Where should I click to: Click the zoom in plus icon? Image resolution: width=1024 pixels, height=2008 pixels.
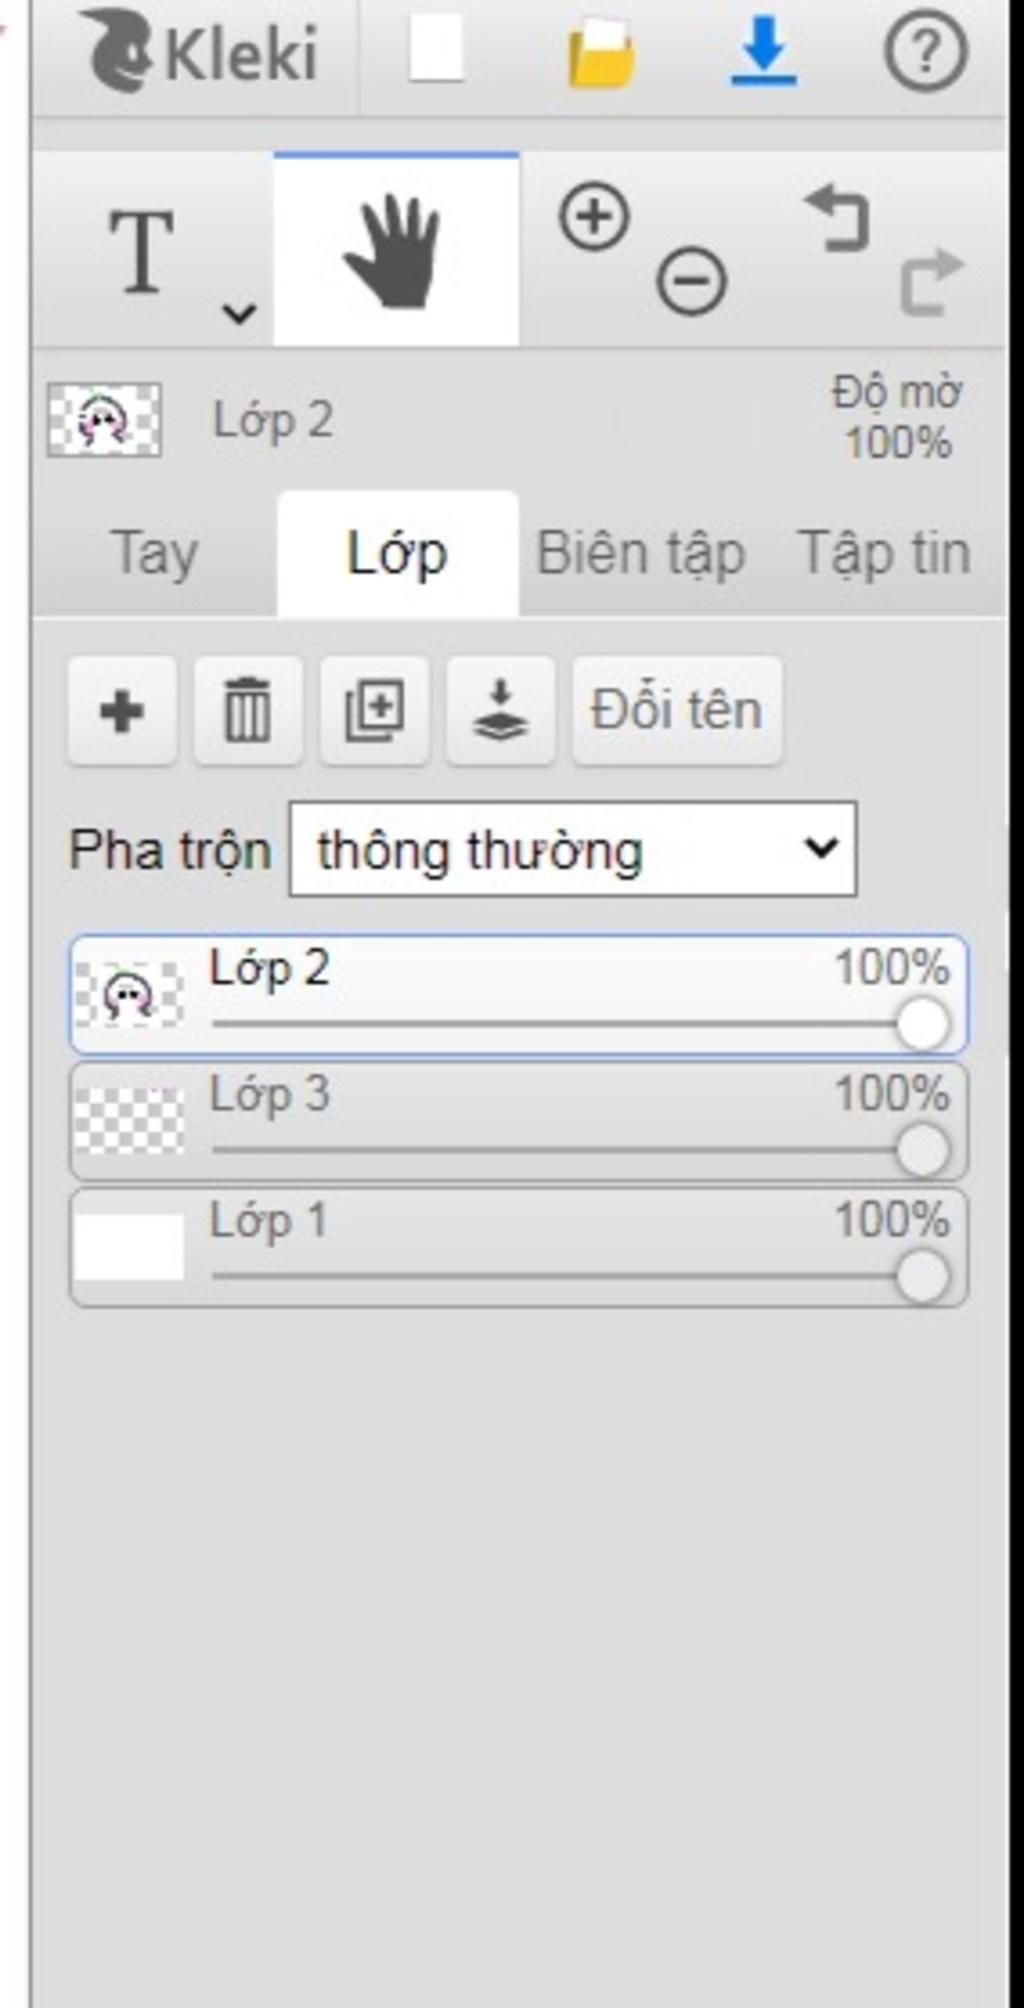point(594,216)
